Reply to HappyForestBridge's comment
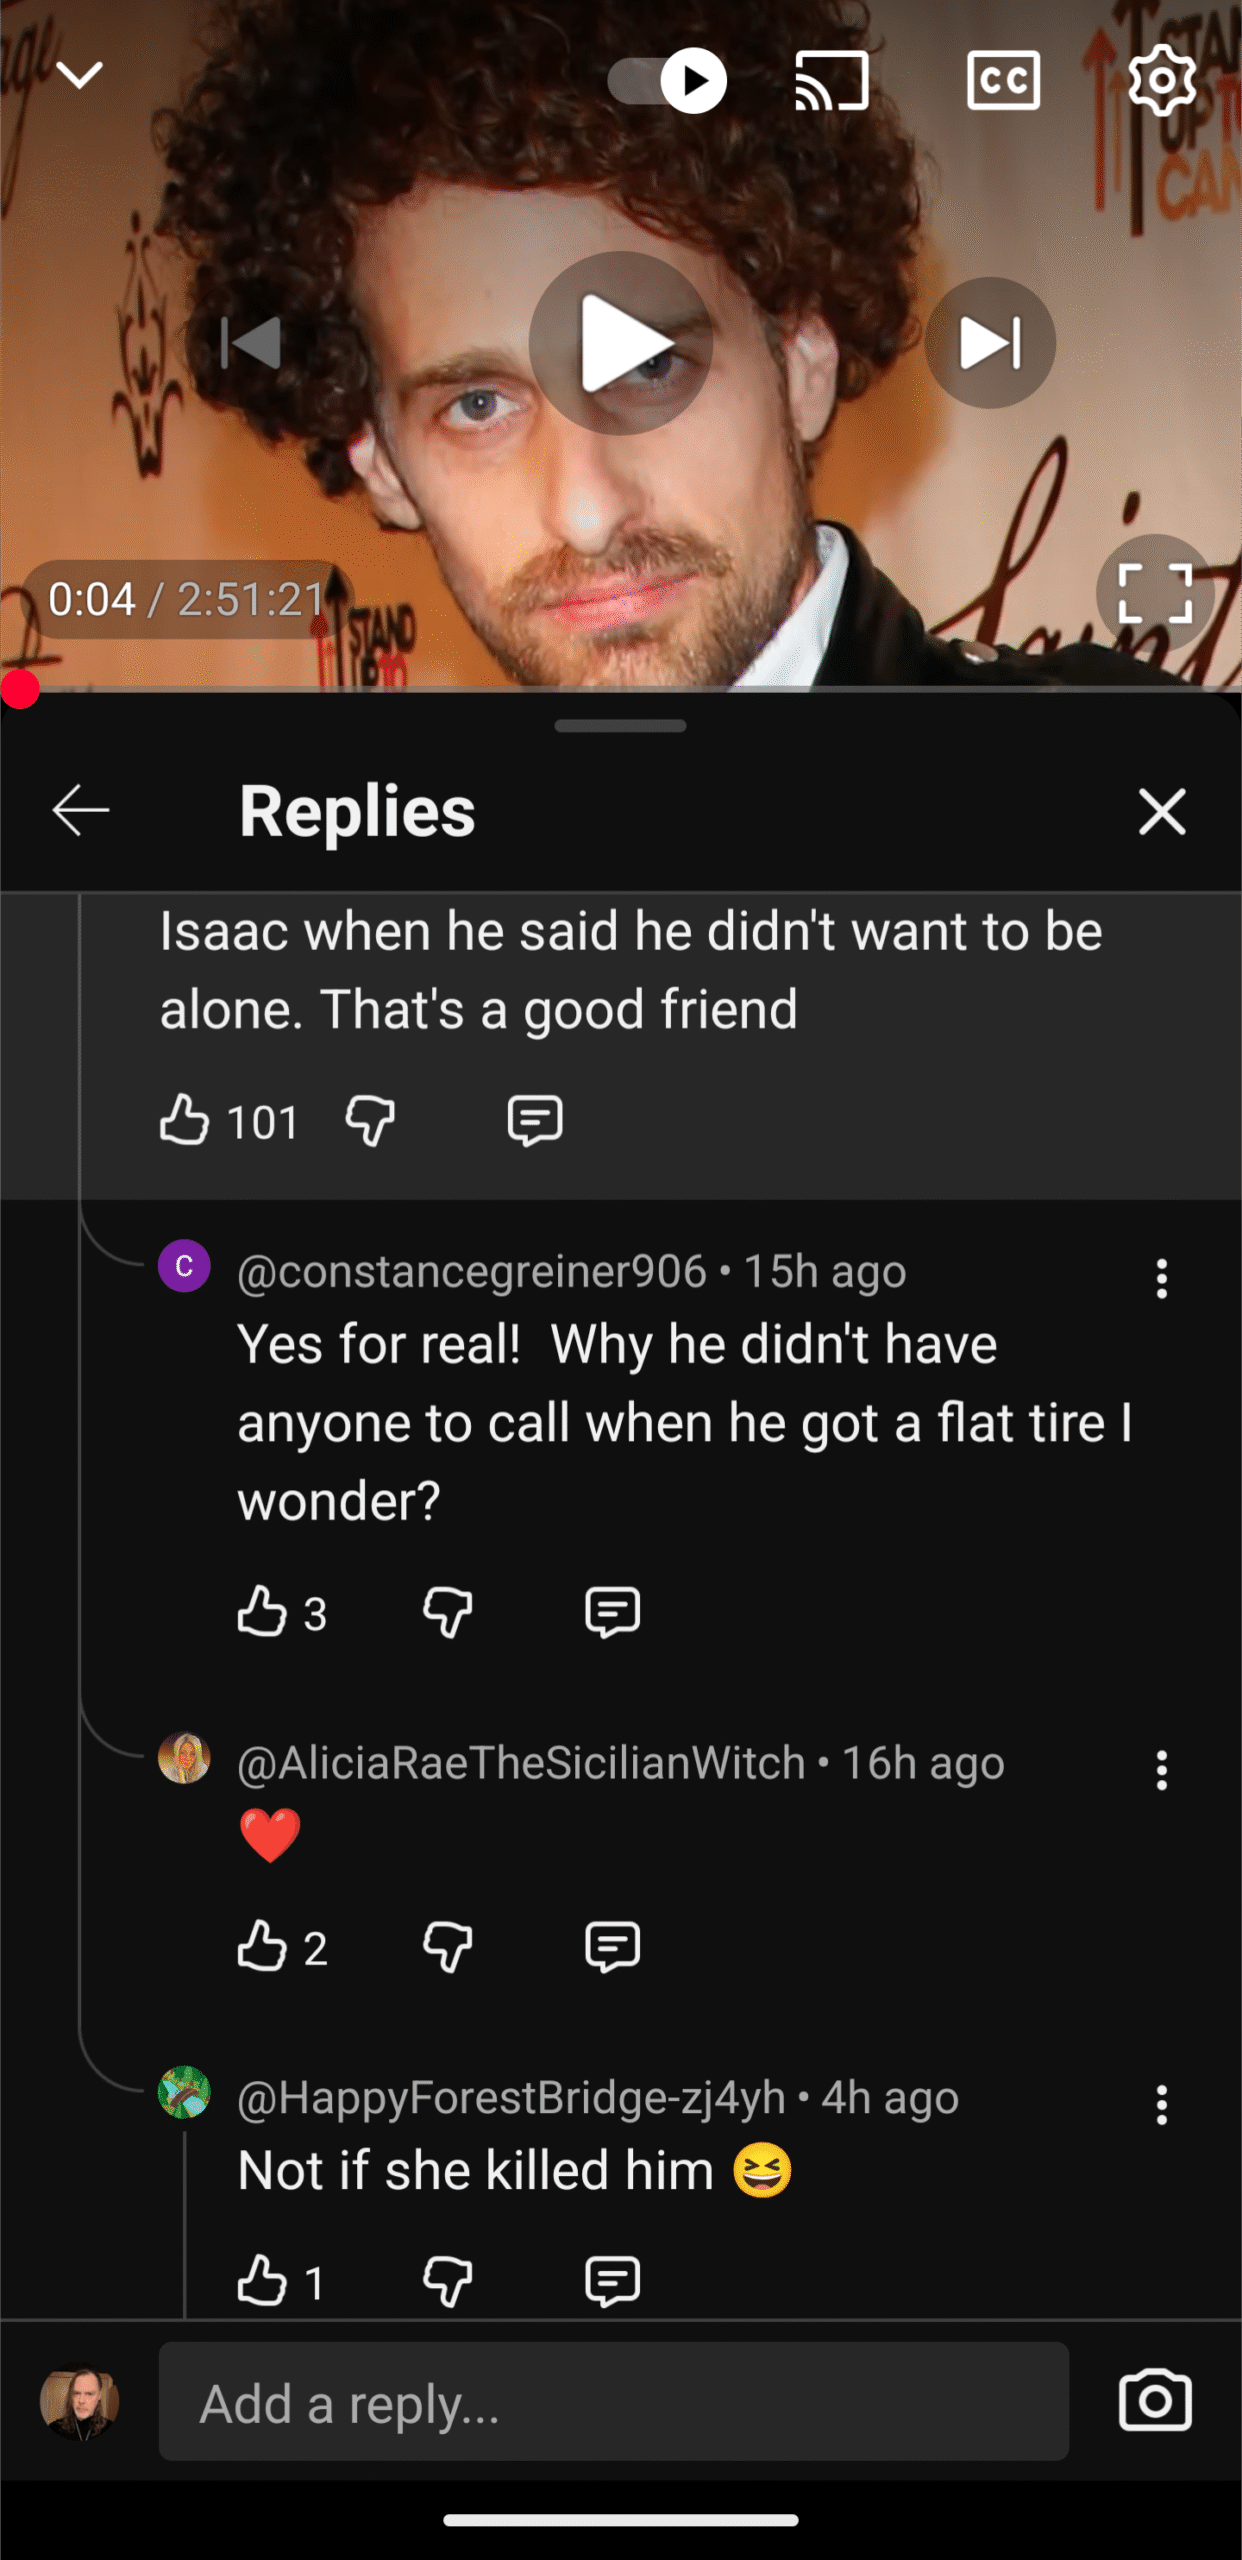This screenshot has height=2560, width=1242. pyautogui.click(x=612, y=2281)
